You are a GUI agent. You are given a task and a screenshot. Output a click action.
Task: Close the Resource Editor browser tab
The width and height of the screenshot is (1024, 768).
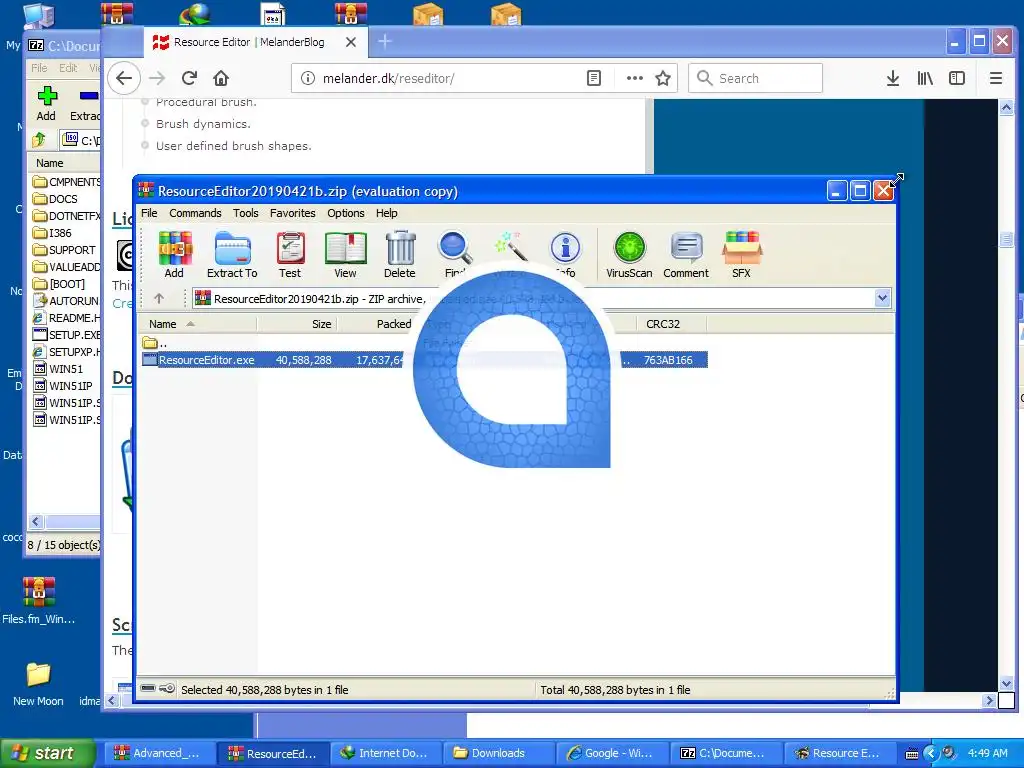point(351,42)
